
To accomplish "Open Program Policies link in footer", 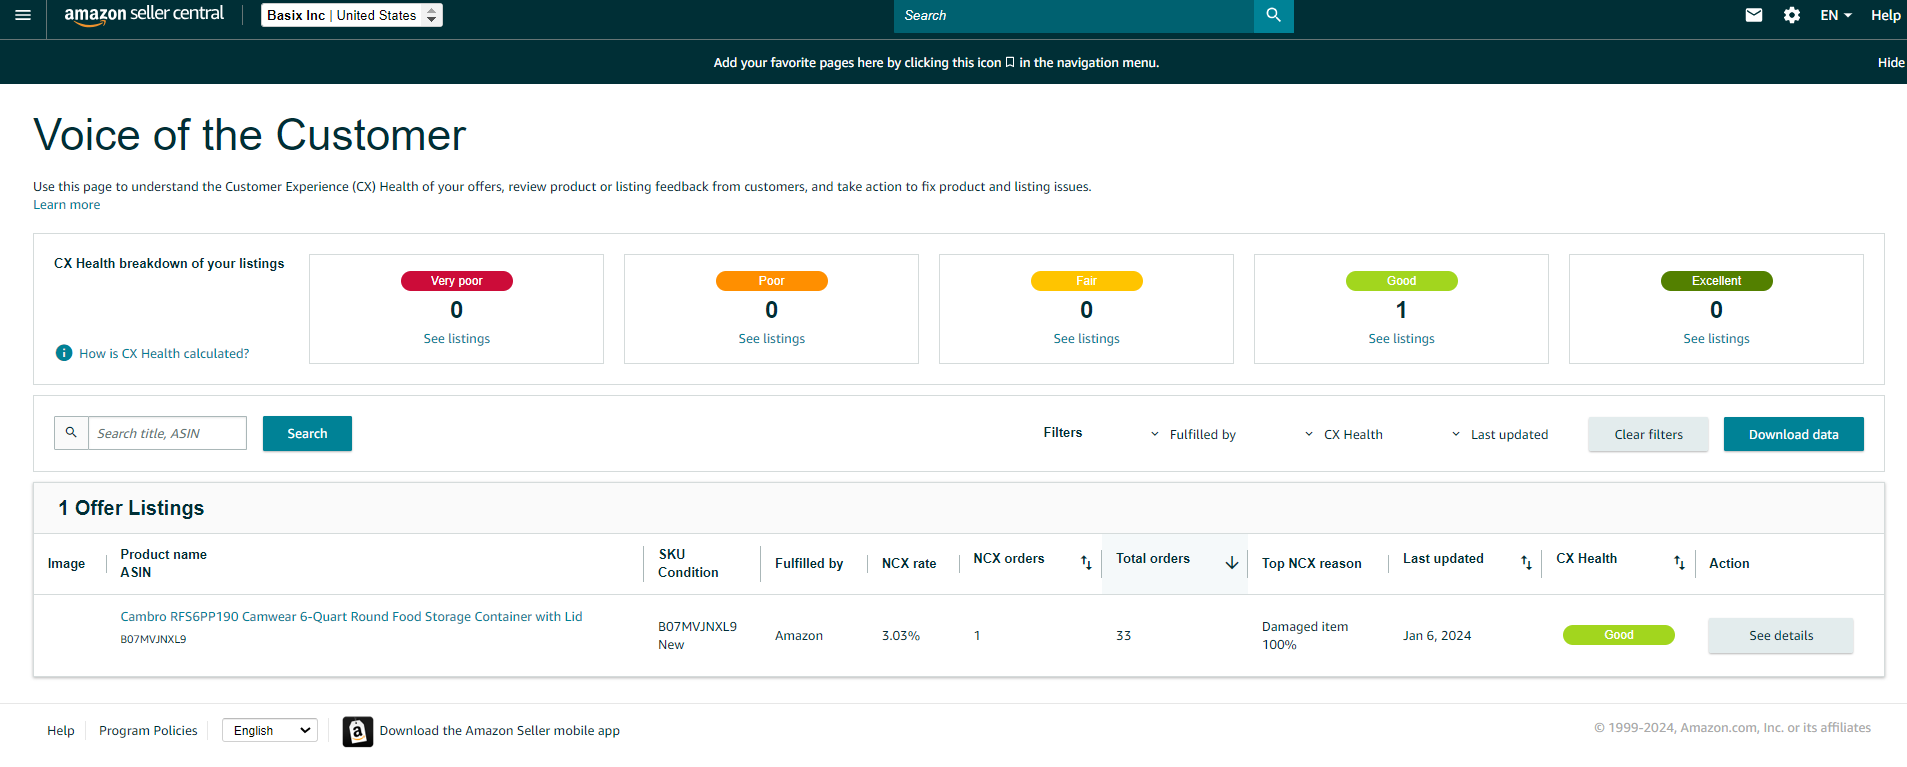I will point(148,731).
